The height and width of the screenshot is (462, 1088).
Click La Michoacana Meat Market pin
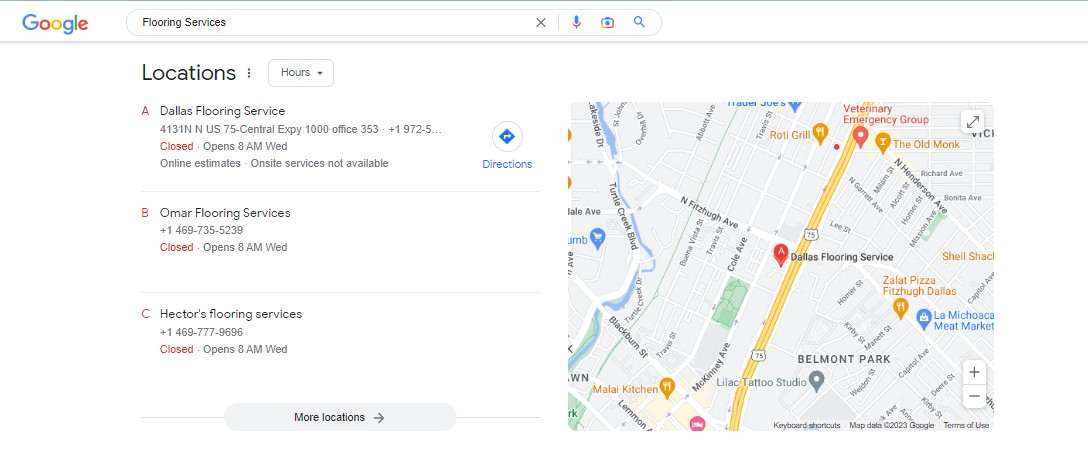(x=924, y=319)
